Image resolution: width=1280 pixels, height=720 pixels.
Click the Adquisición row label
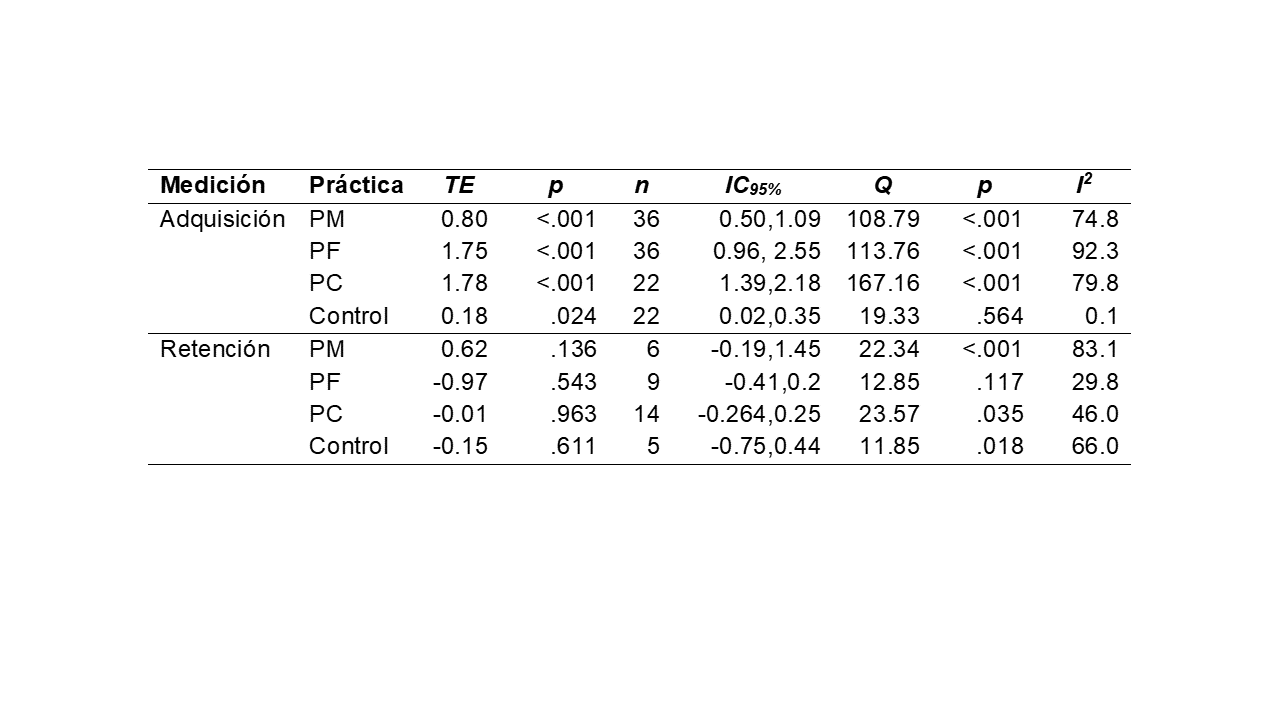pos(222,219)
